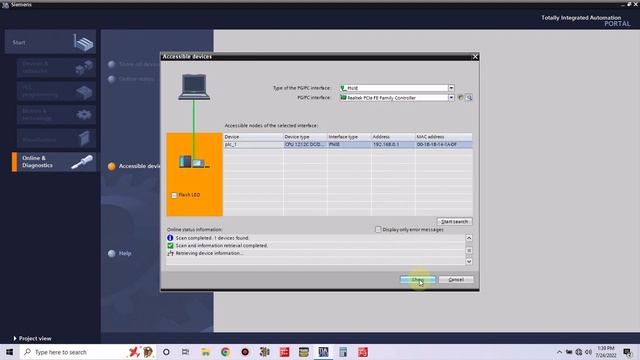Open the notification center icon
The image size is (640, 360).
coord(628,352)
